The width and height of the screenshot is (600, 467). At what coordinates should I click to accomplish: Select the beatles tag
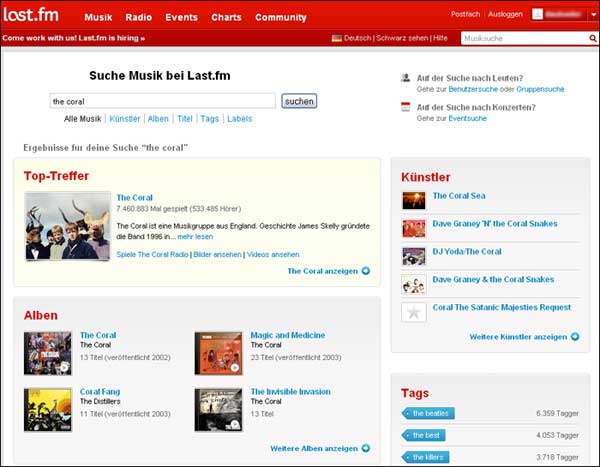click(x=428, y=413)
